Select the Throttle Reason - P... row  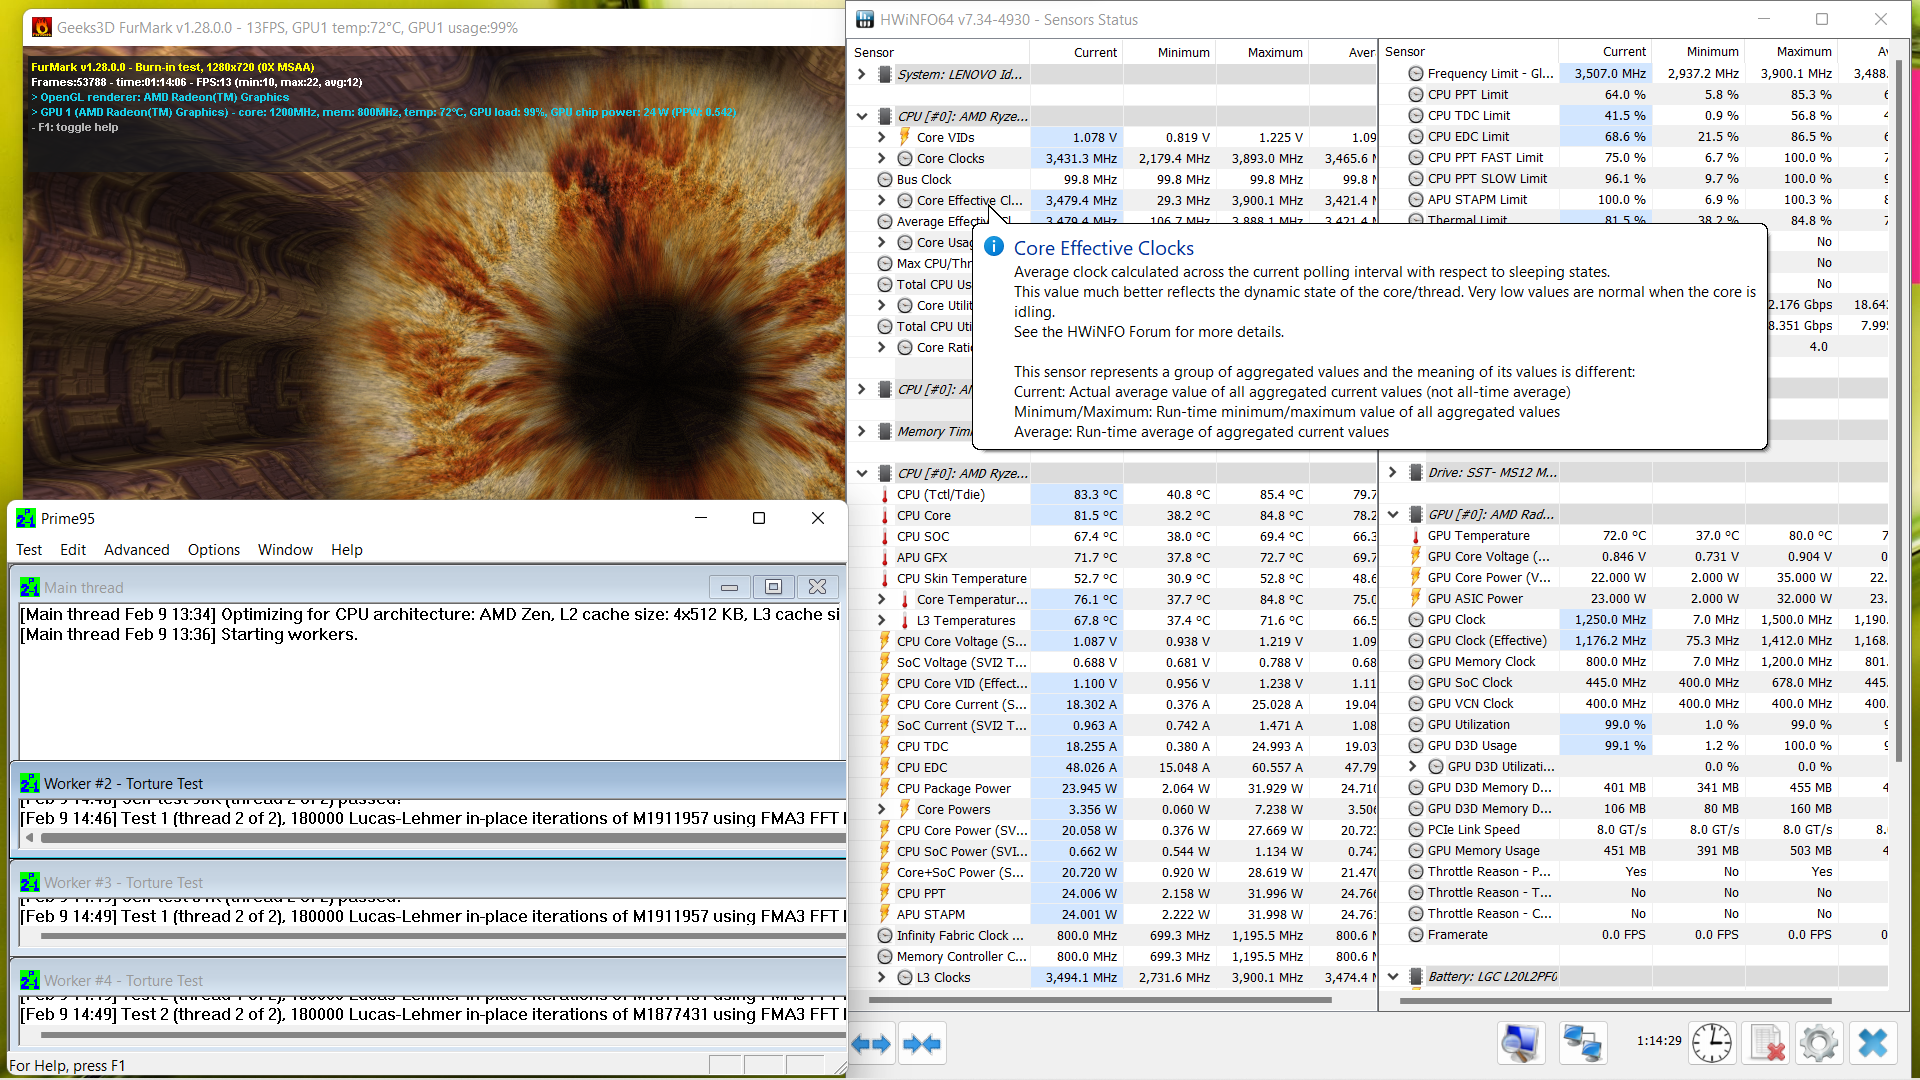tap(1635, 872)
